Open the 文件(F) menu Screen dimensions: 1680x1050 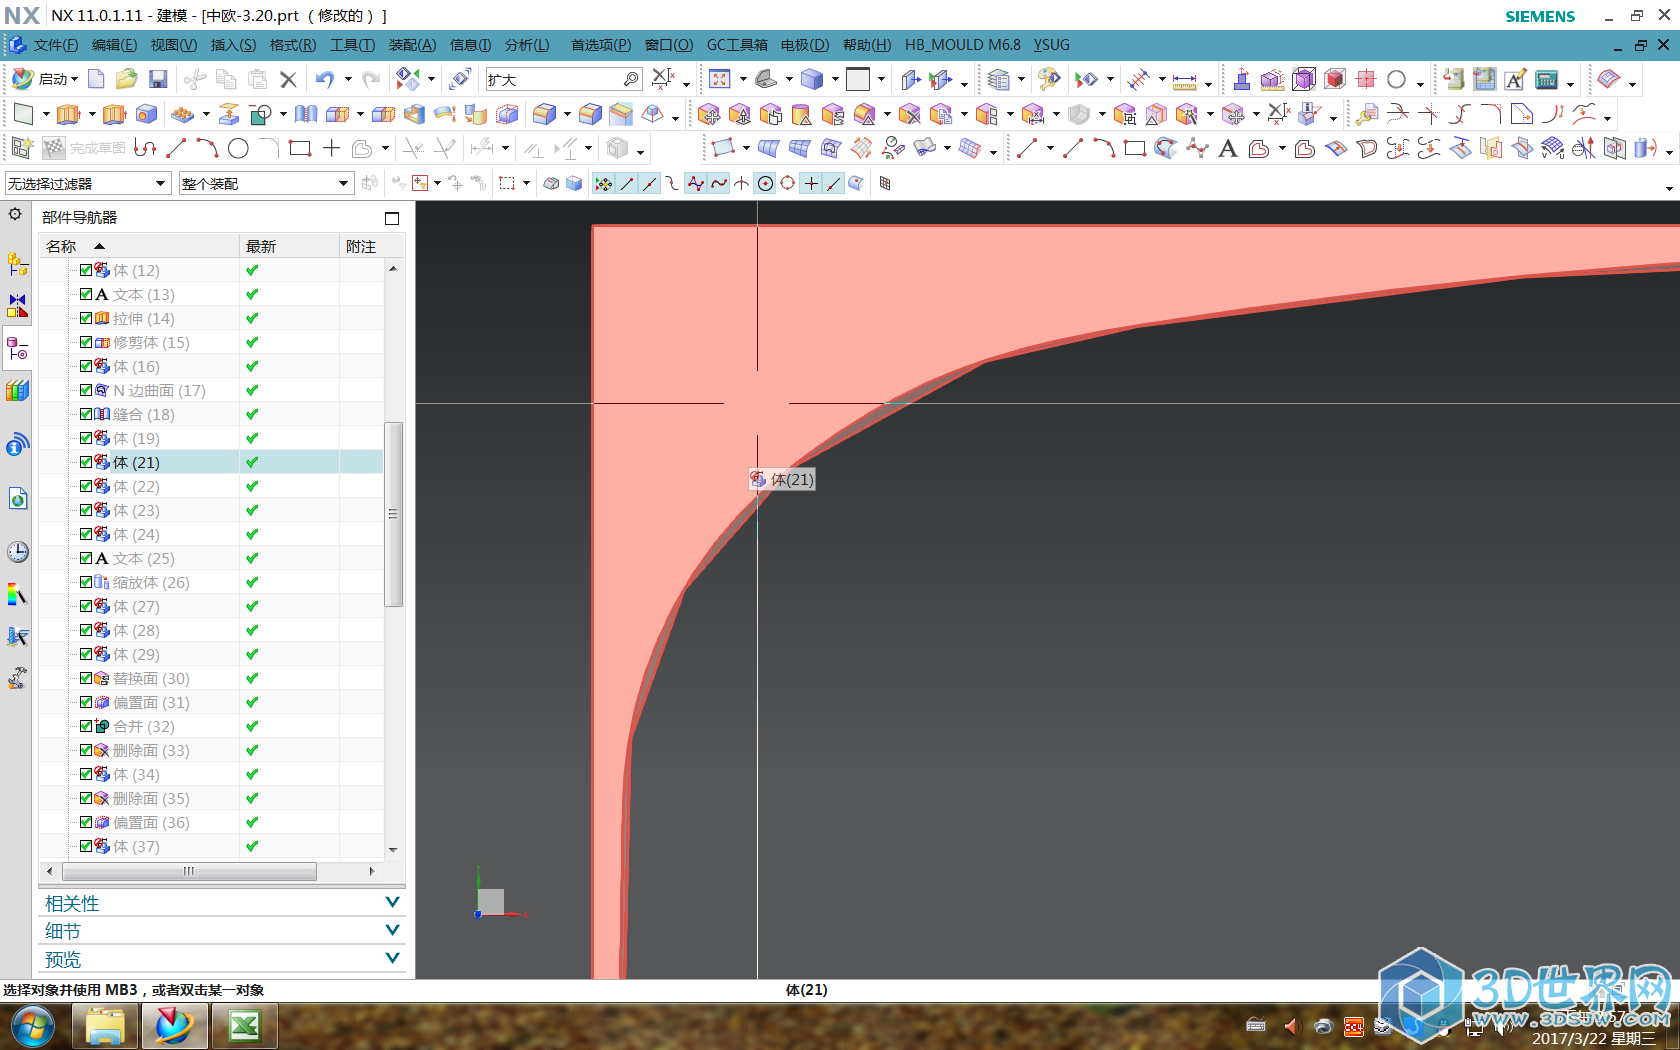tap(55, 45)
